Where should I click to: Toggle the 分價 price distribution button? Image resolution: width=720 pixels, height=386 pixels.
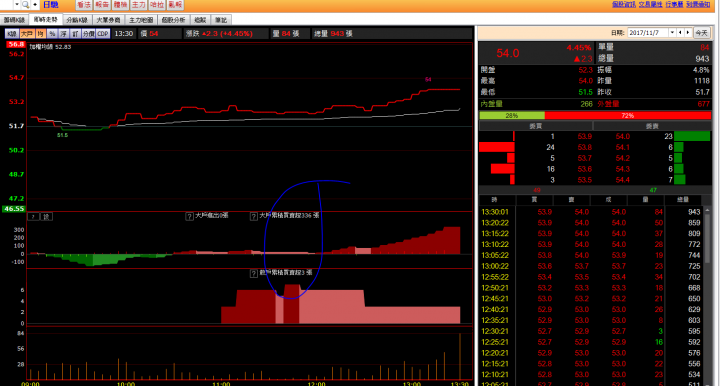click(x=88, y=34)
